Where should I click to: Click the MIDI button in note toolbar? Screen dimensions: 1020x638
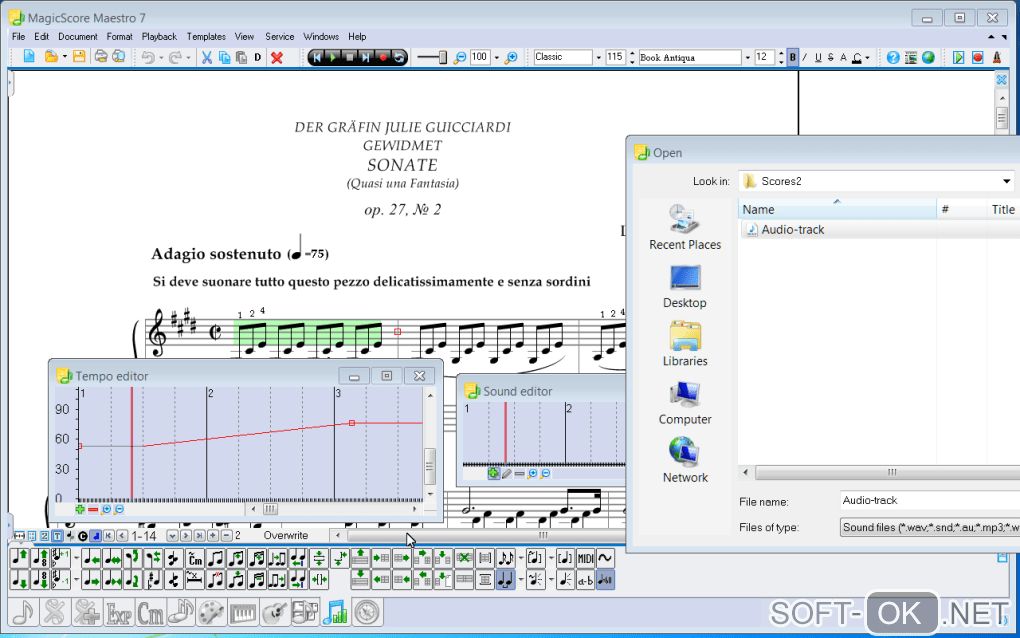[585, 558]
